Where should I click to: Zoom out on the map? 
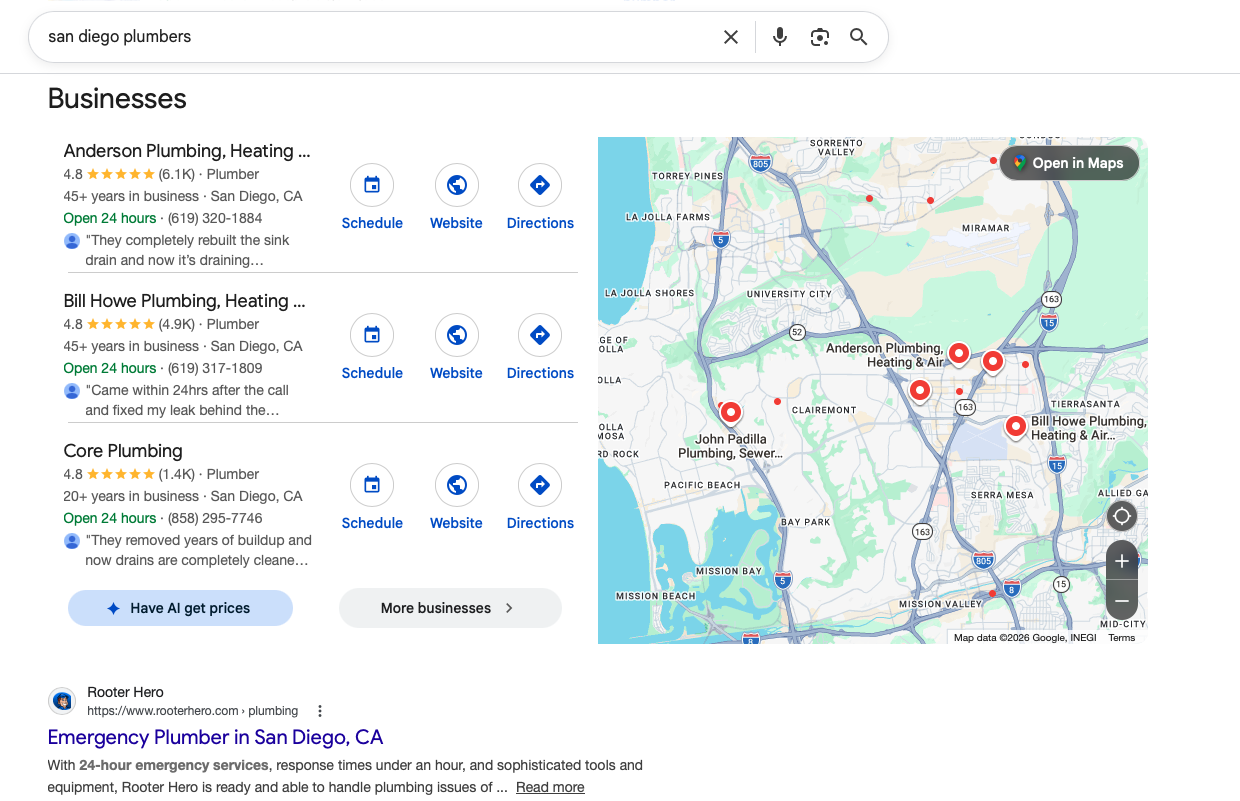[1122, 601]
